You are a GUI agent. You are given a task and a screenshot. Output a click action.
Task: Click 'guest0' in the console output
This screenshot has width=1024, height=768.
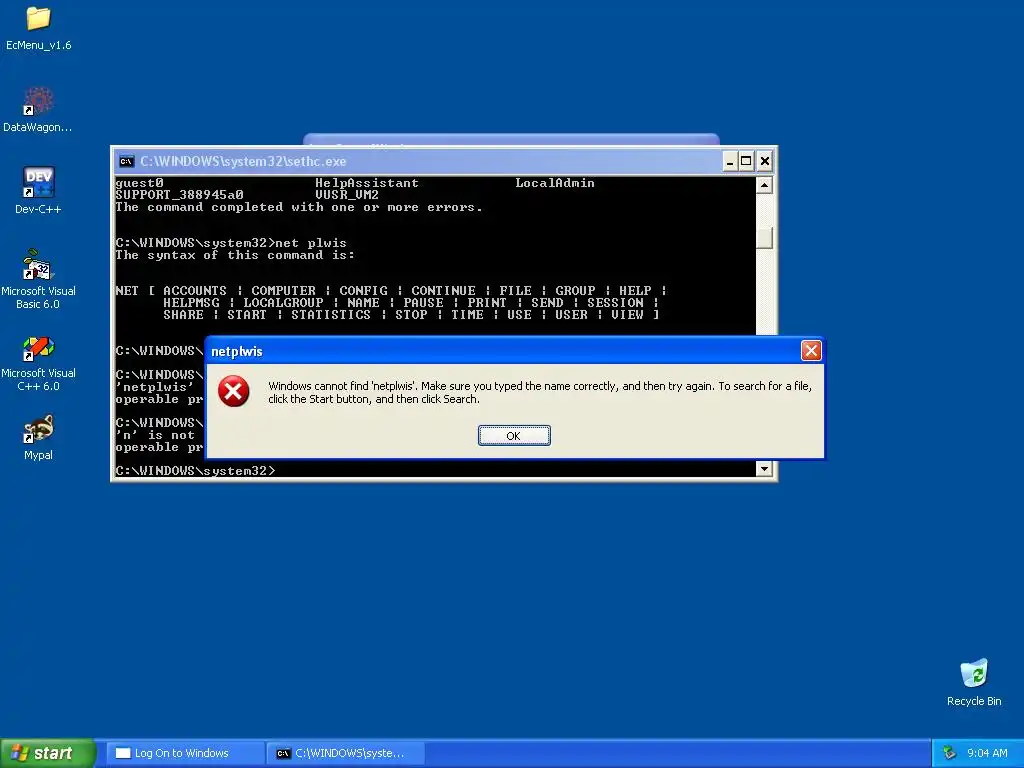(x=139, y=183)
